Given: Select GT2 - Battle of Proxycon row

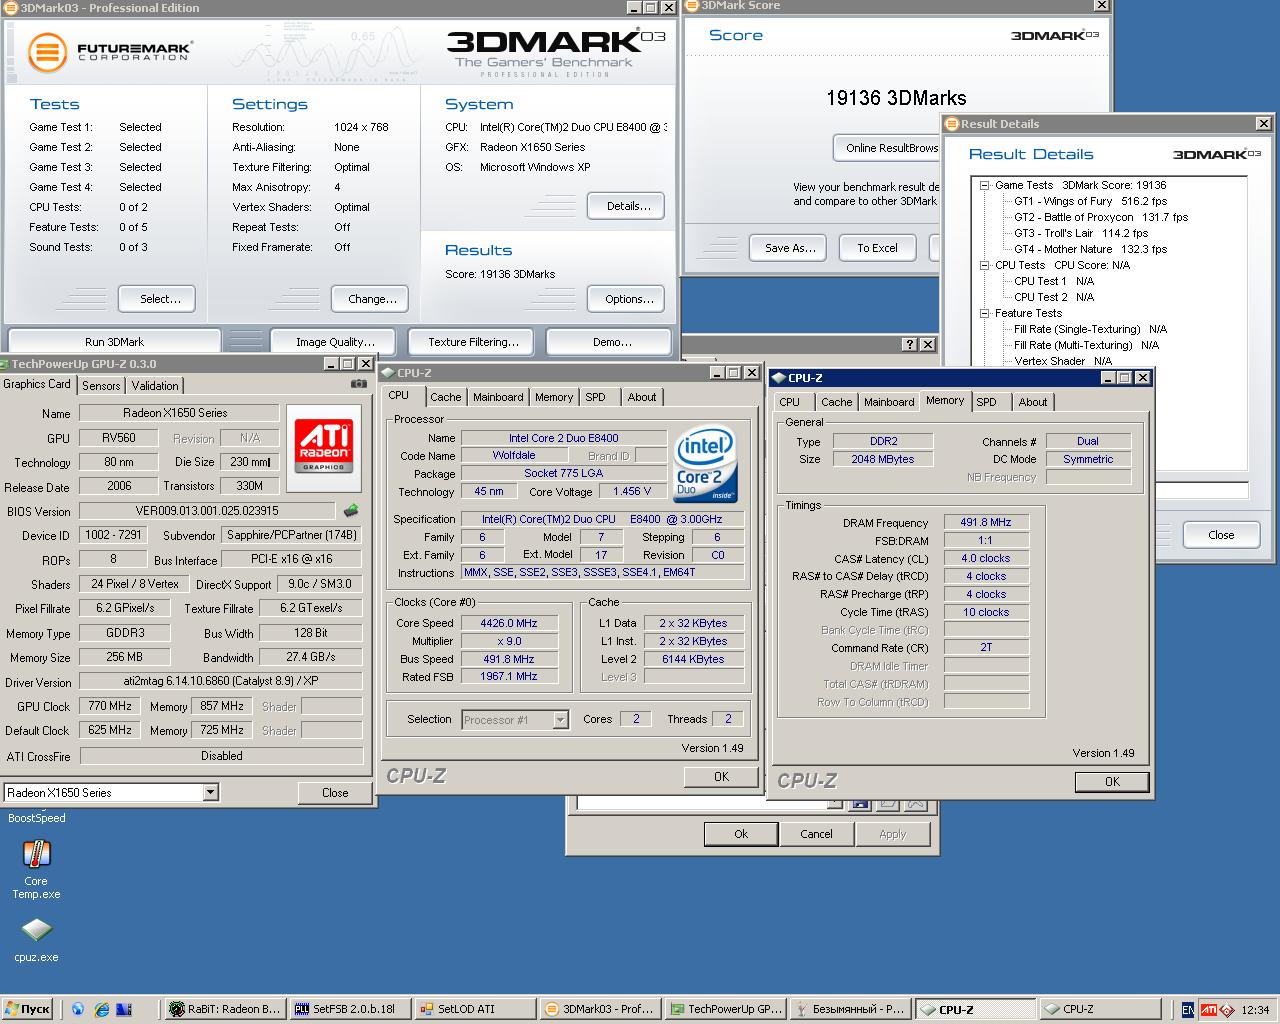Looking at the screenshot, I should click(1101, 217).
